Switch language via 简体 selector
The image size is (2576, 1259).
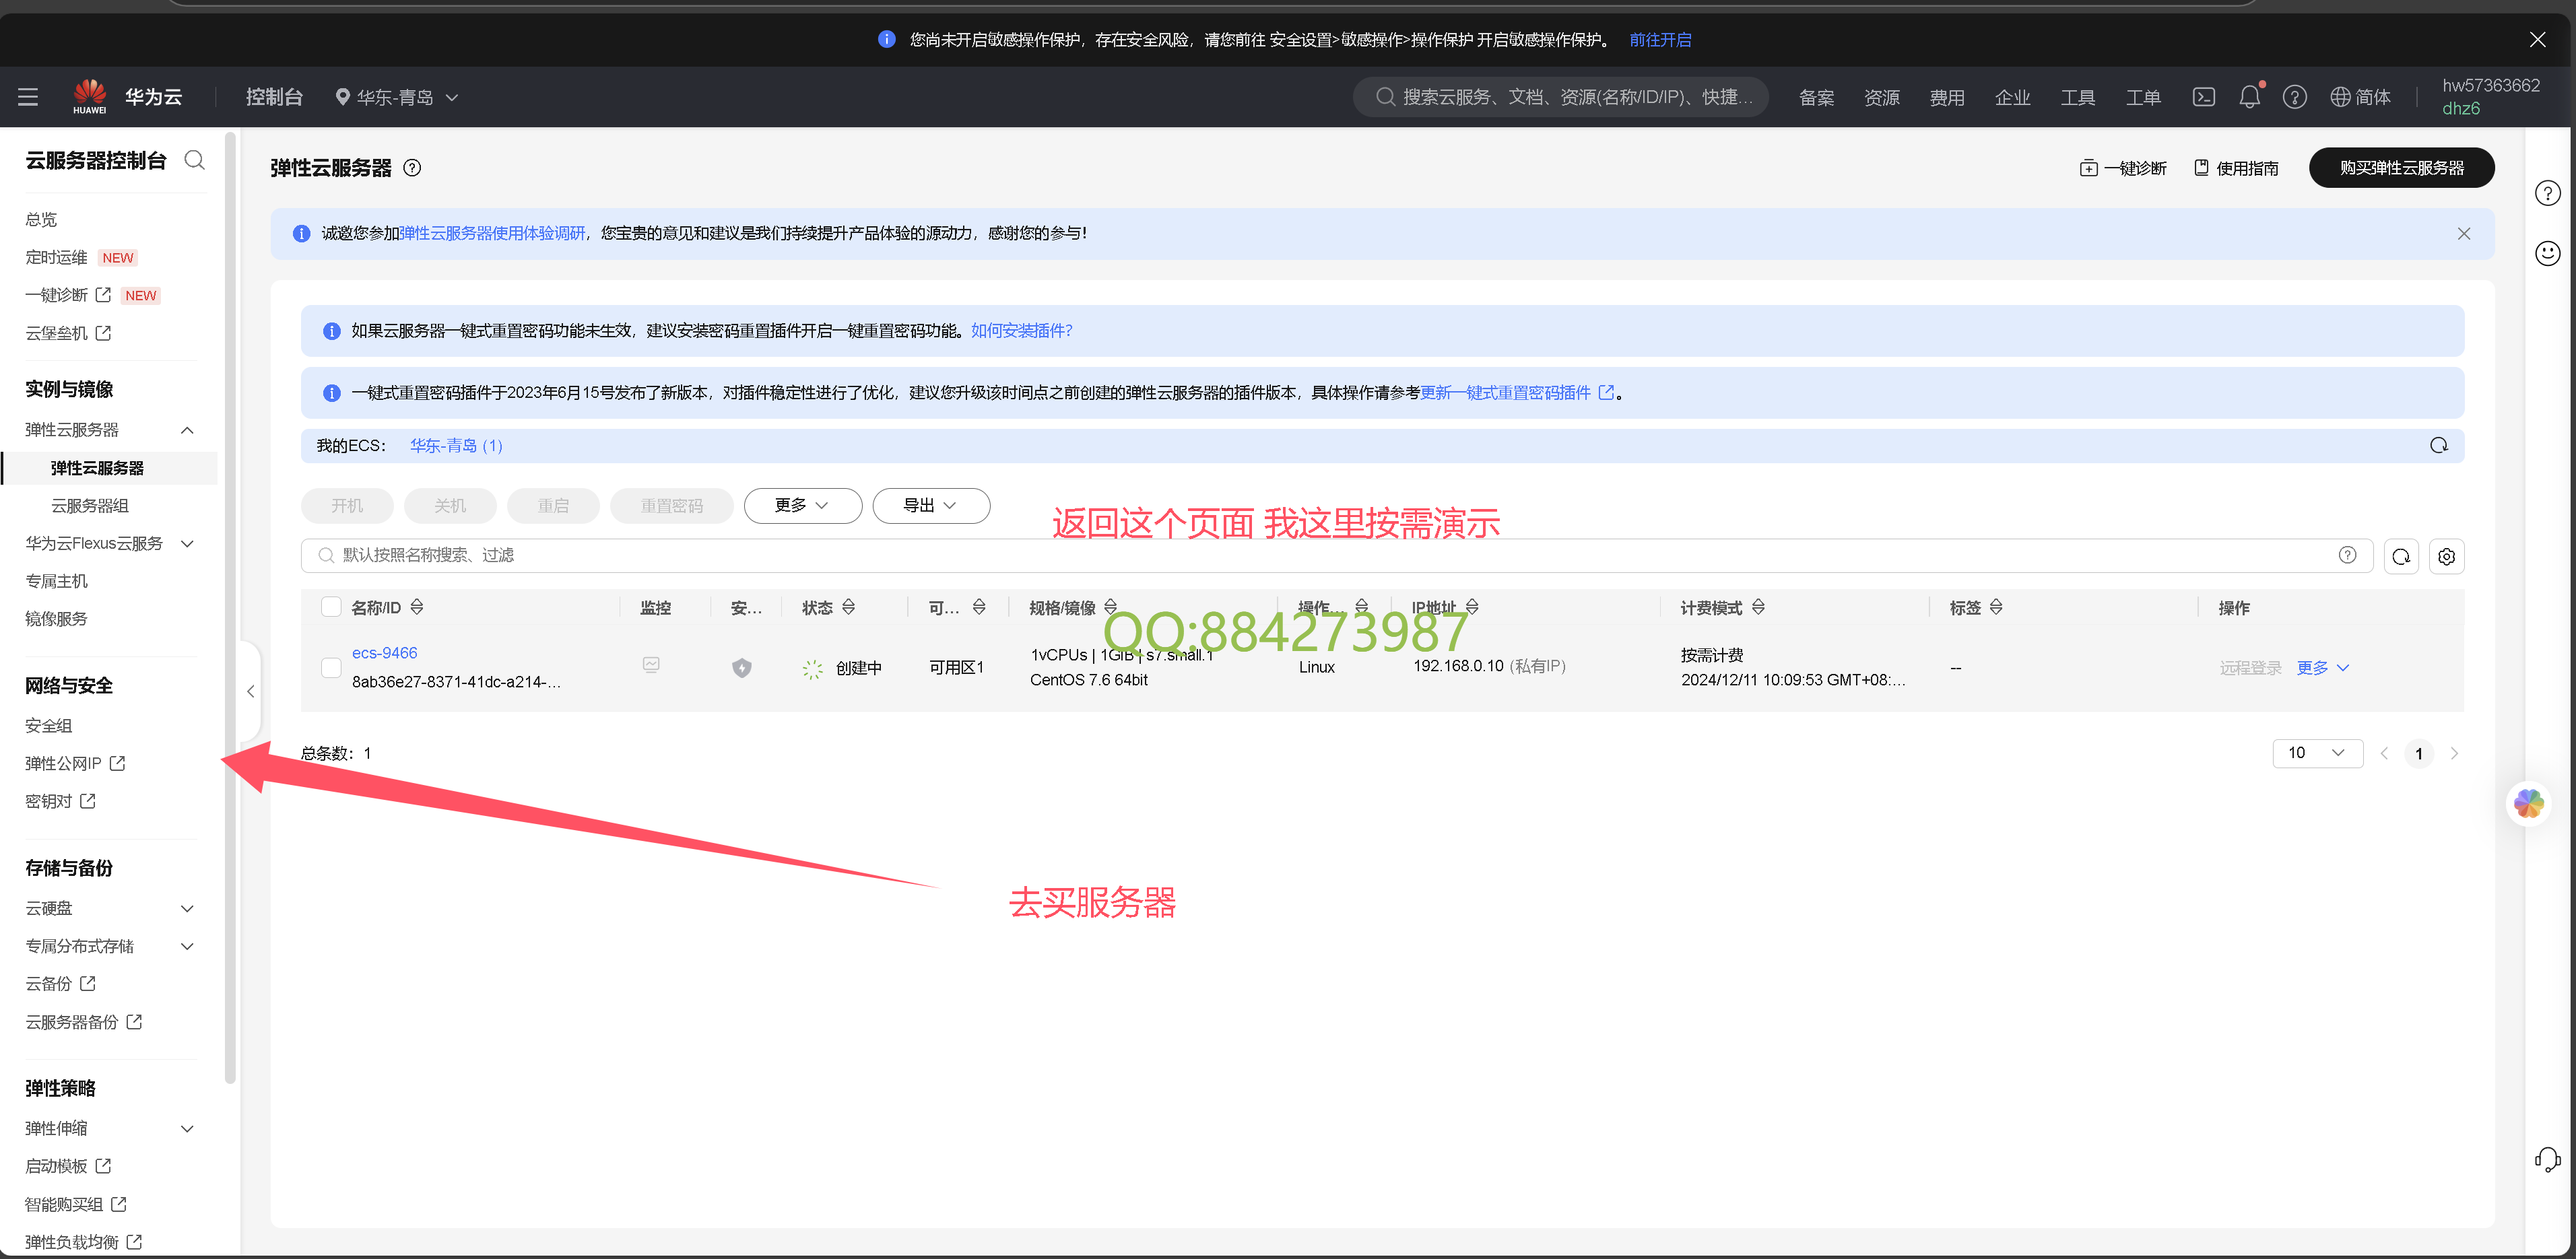tap(2360, 97)
